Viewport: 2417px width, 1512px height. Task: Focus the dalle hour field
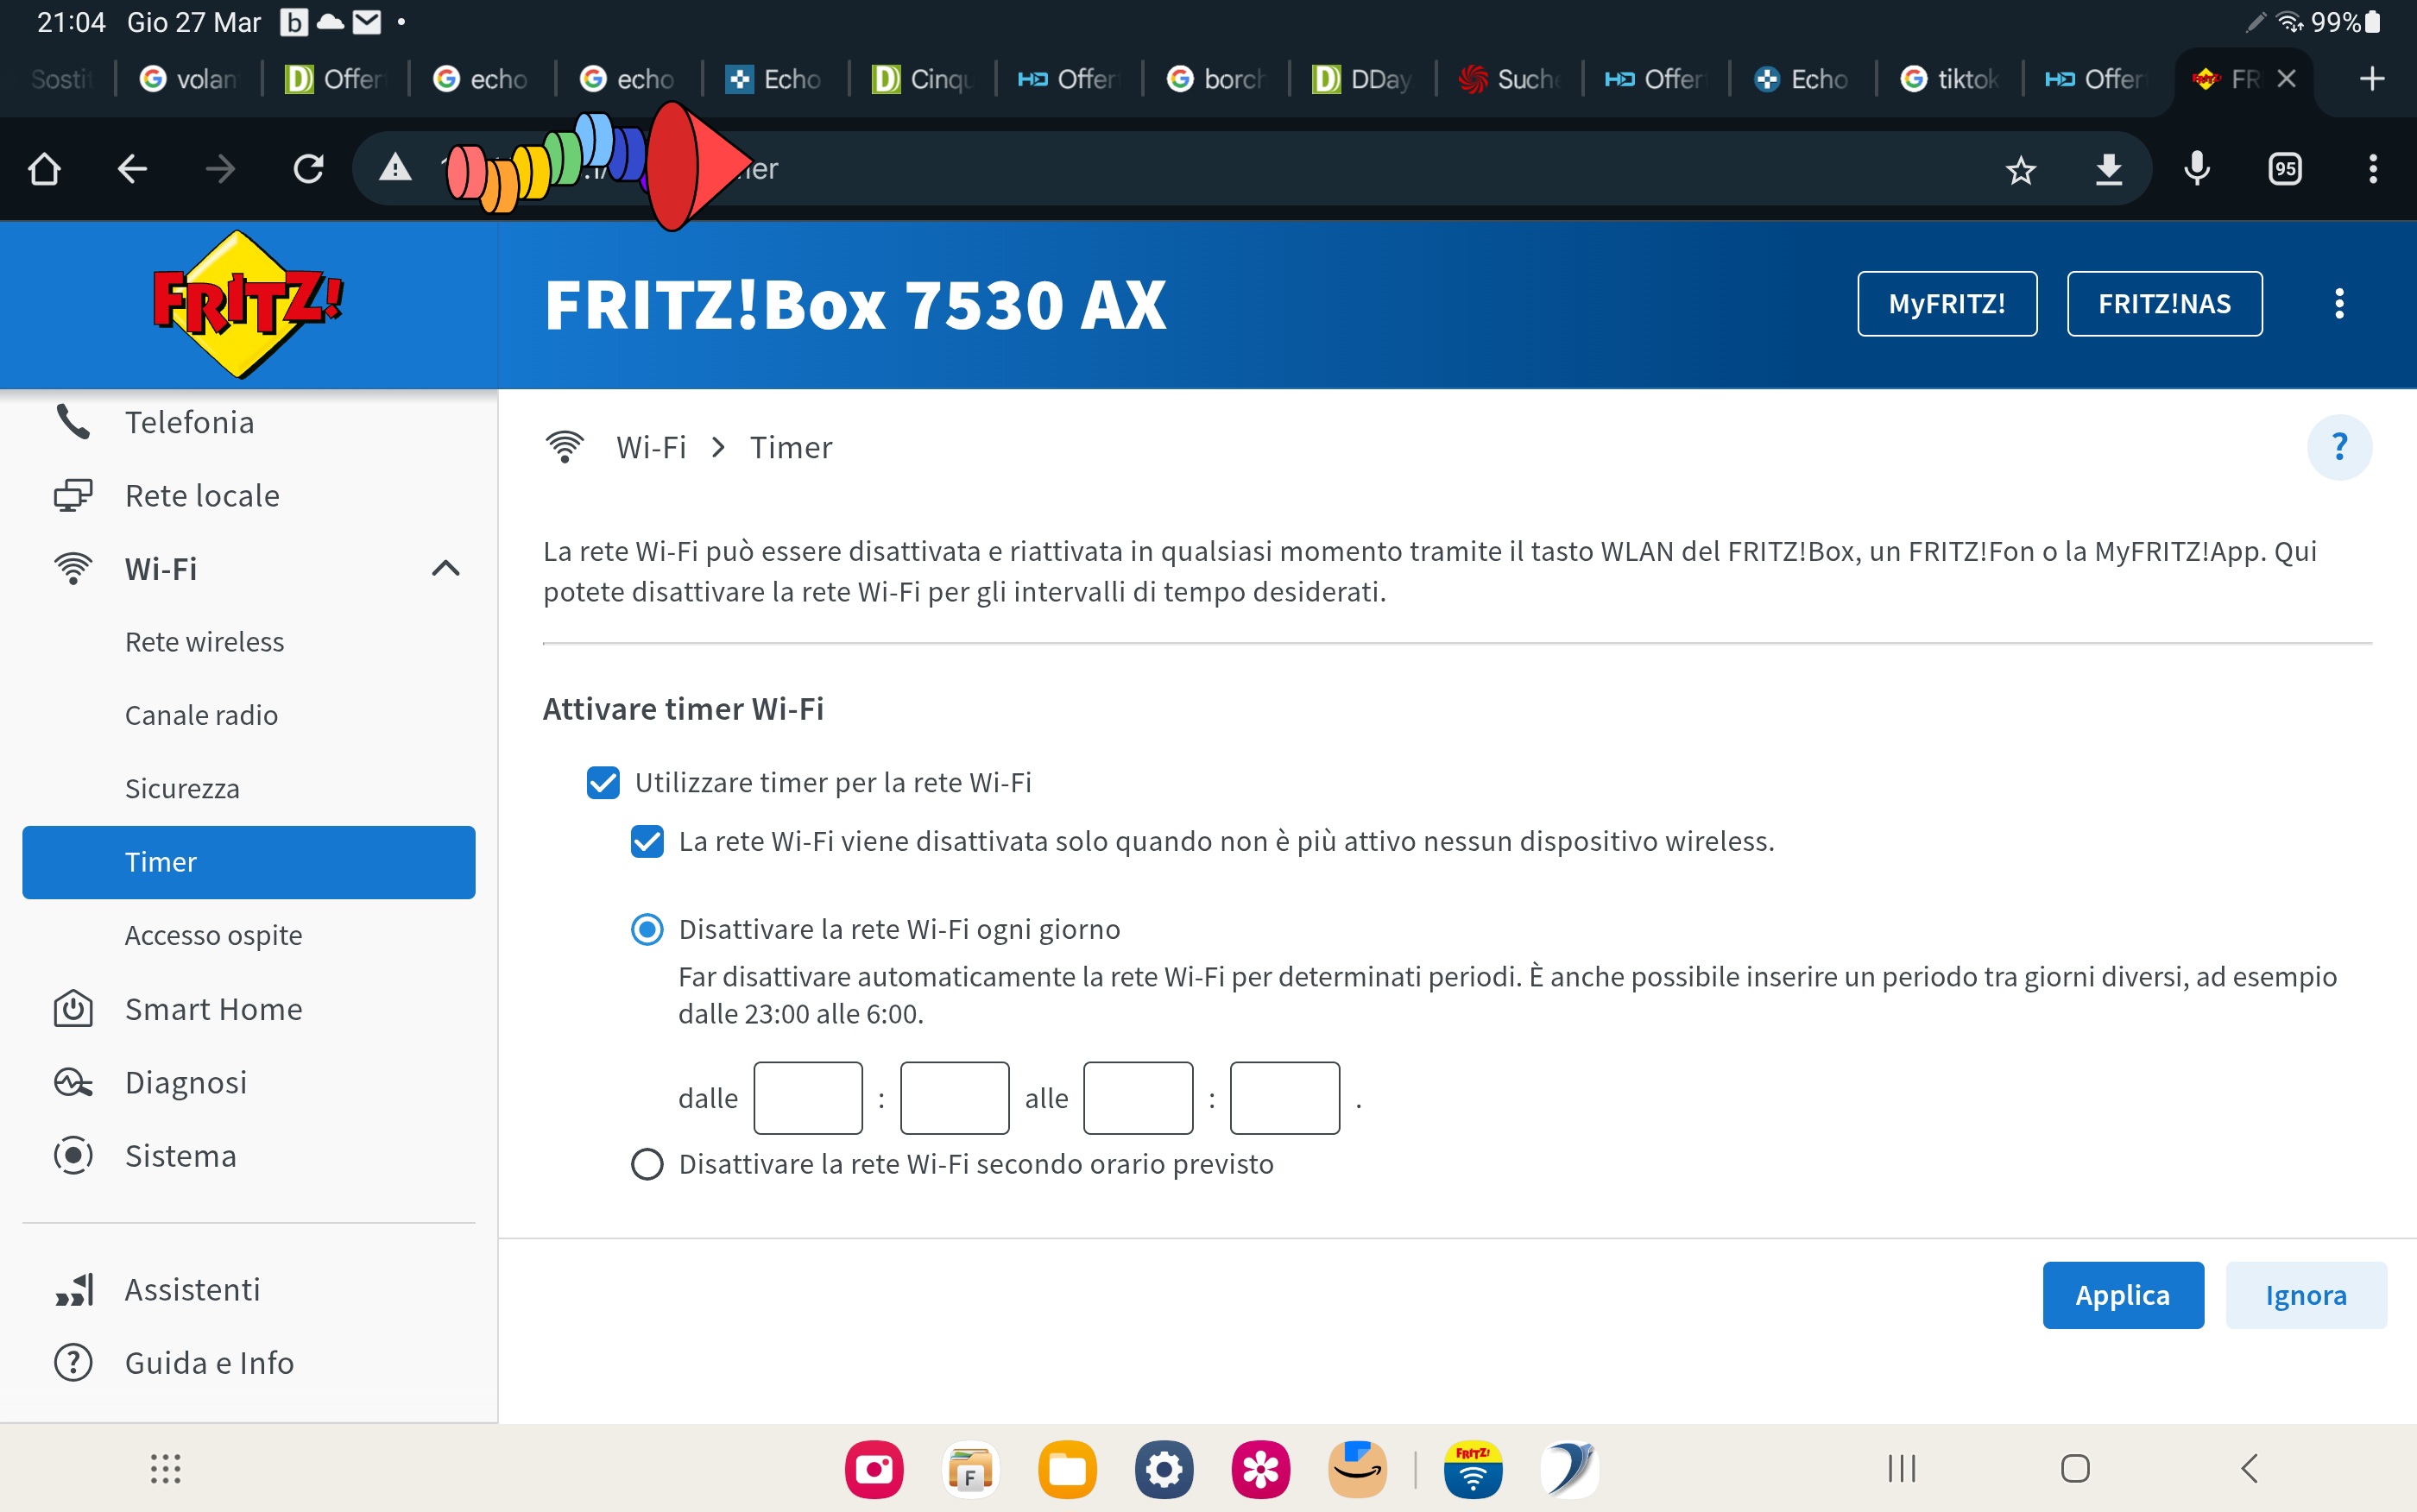808,1097
